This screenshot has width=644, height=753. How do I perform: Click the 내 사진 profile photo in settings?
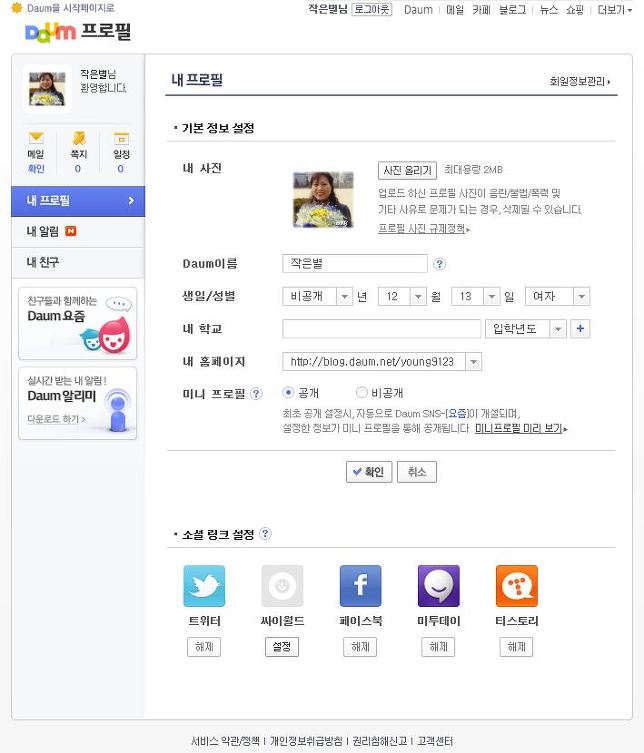[x=323, y=200]
